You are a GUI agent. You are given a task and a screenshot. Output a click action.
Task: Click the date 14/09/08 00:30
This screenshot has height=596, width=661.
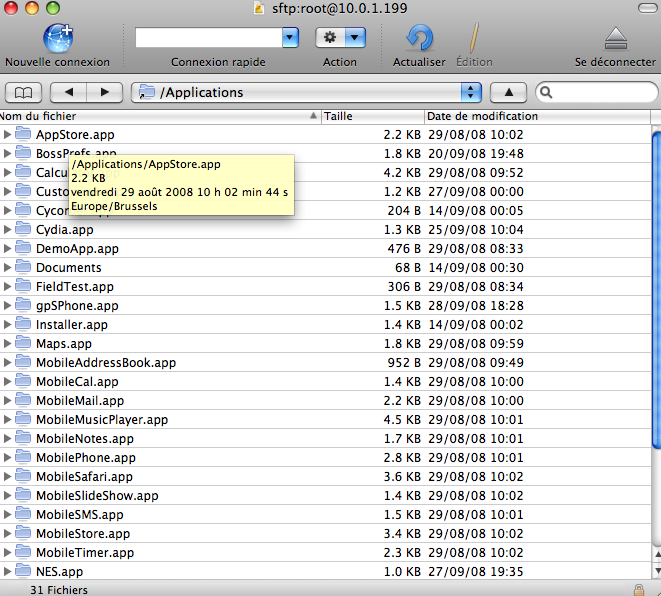click(x=476, y=268)
